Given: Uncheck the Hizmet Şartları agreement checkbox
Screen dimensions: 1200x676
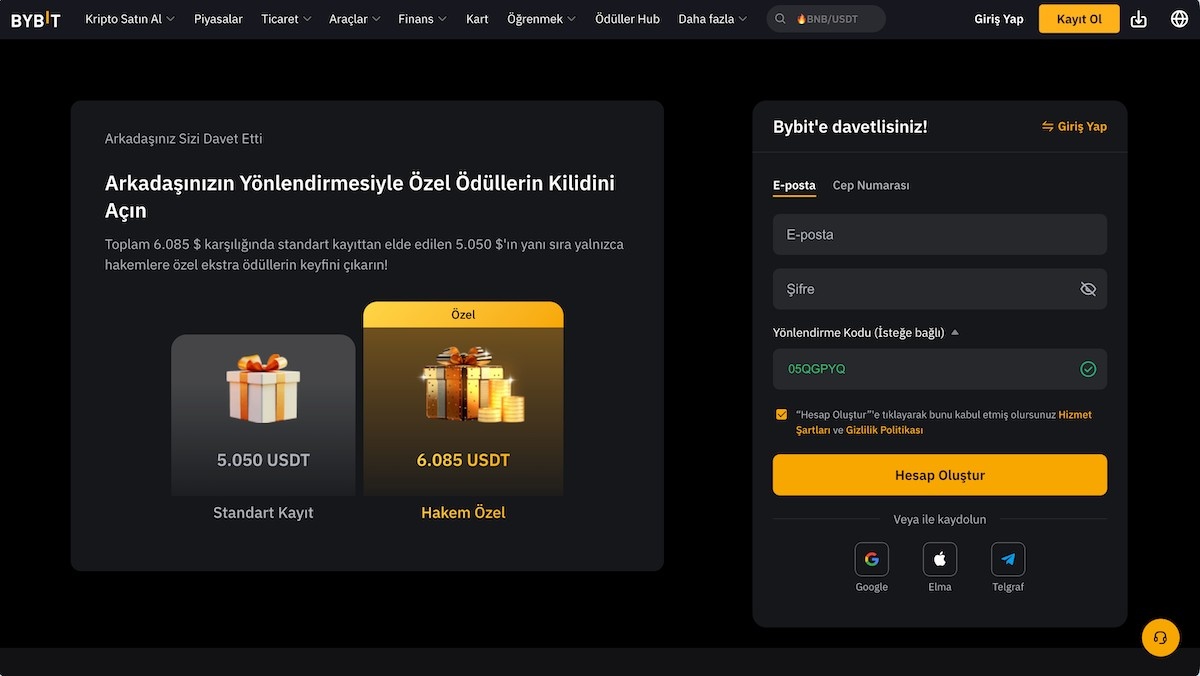Looking at the screenshot, I should (x=781, y=413).
